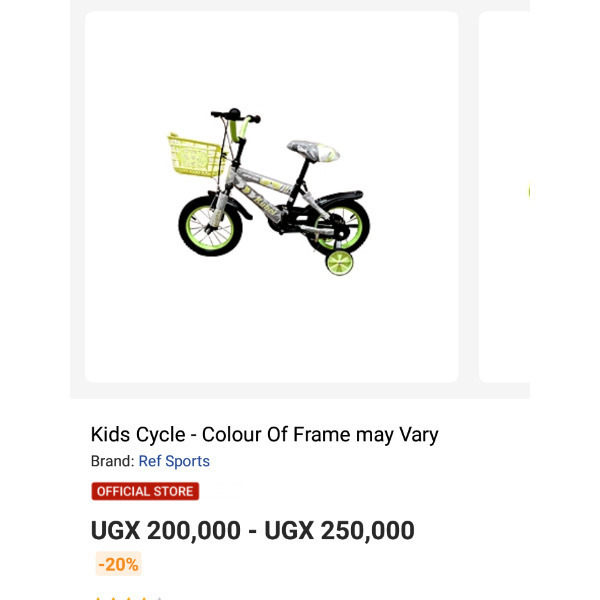Click the bike's wrapped seat

313,151
